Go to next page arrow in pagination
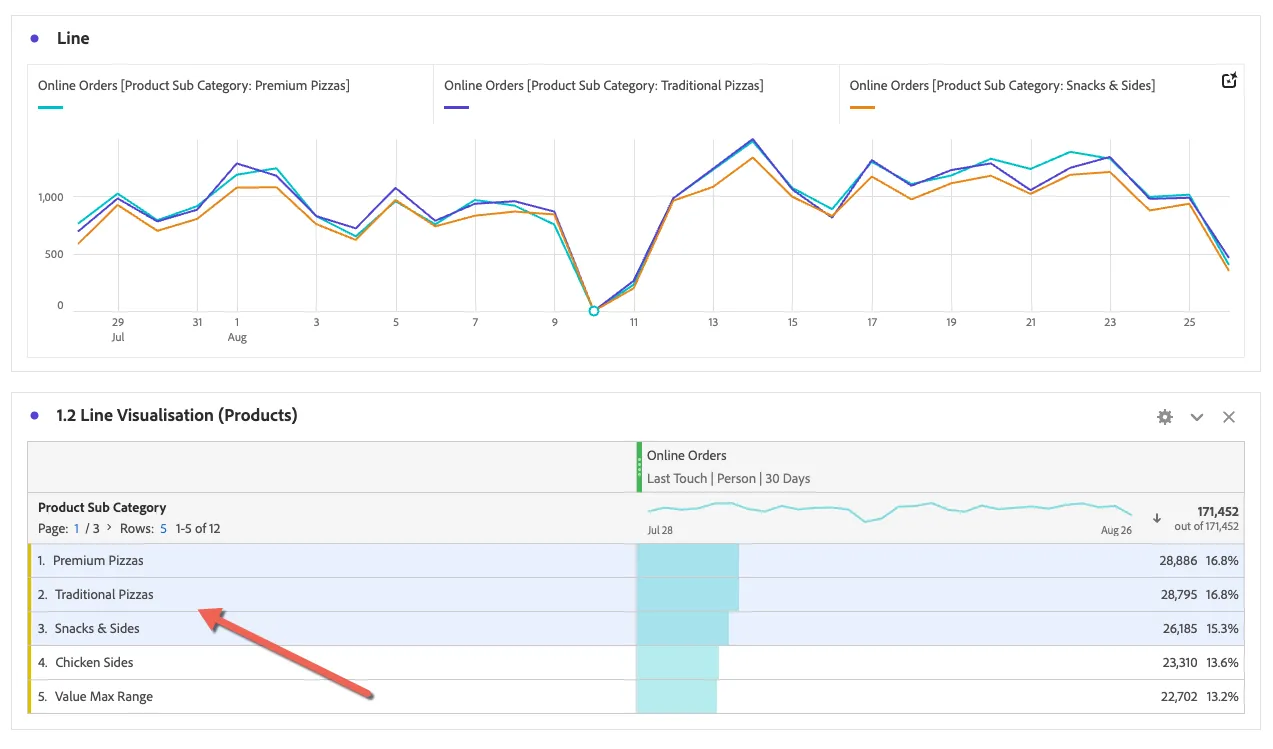This screenshot has height=749, width=1273. tap(109, 528)
